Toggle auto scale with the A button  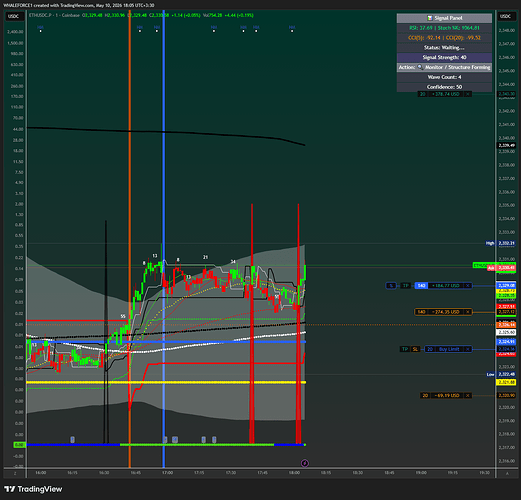(507, 473)
